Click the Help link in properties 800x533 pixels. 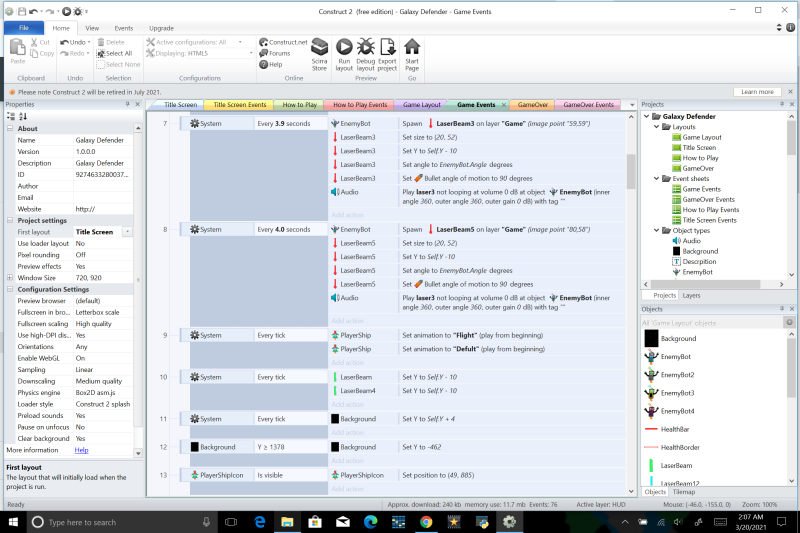tap(82, 450)
